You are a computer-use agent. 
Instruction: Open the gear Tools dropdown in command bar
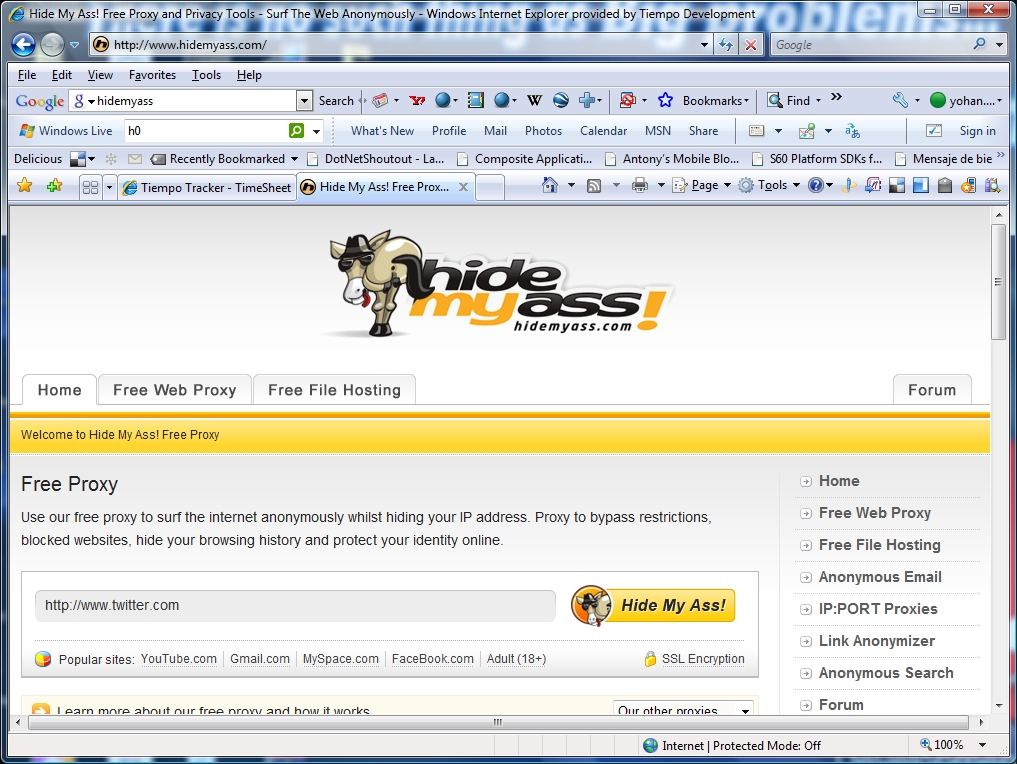pyautogui.click(x=769, y=185)
